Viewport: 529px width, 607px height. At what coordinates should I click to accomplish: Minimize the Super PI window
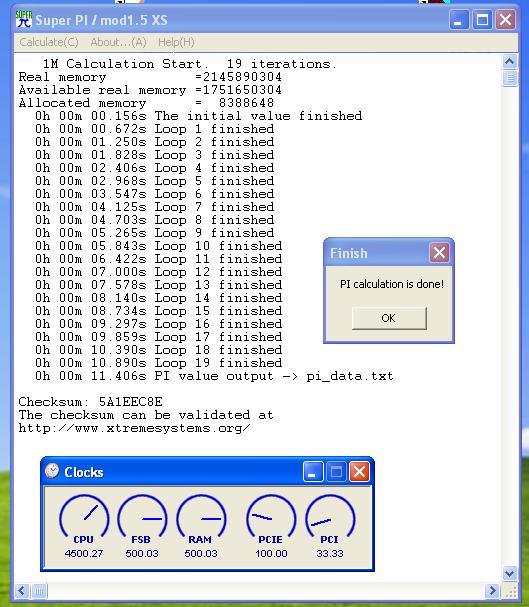point(459,19)
